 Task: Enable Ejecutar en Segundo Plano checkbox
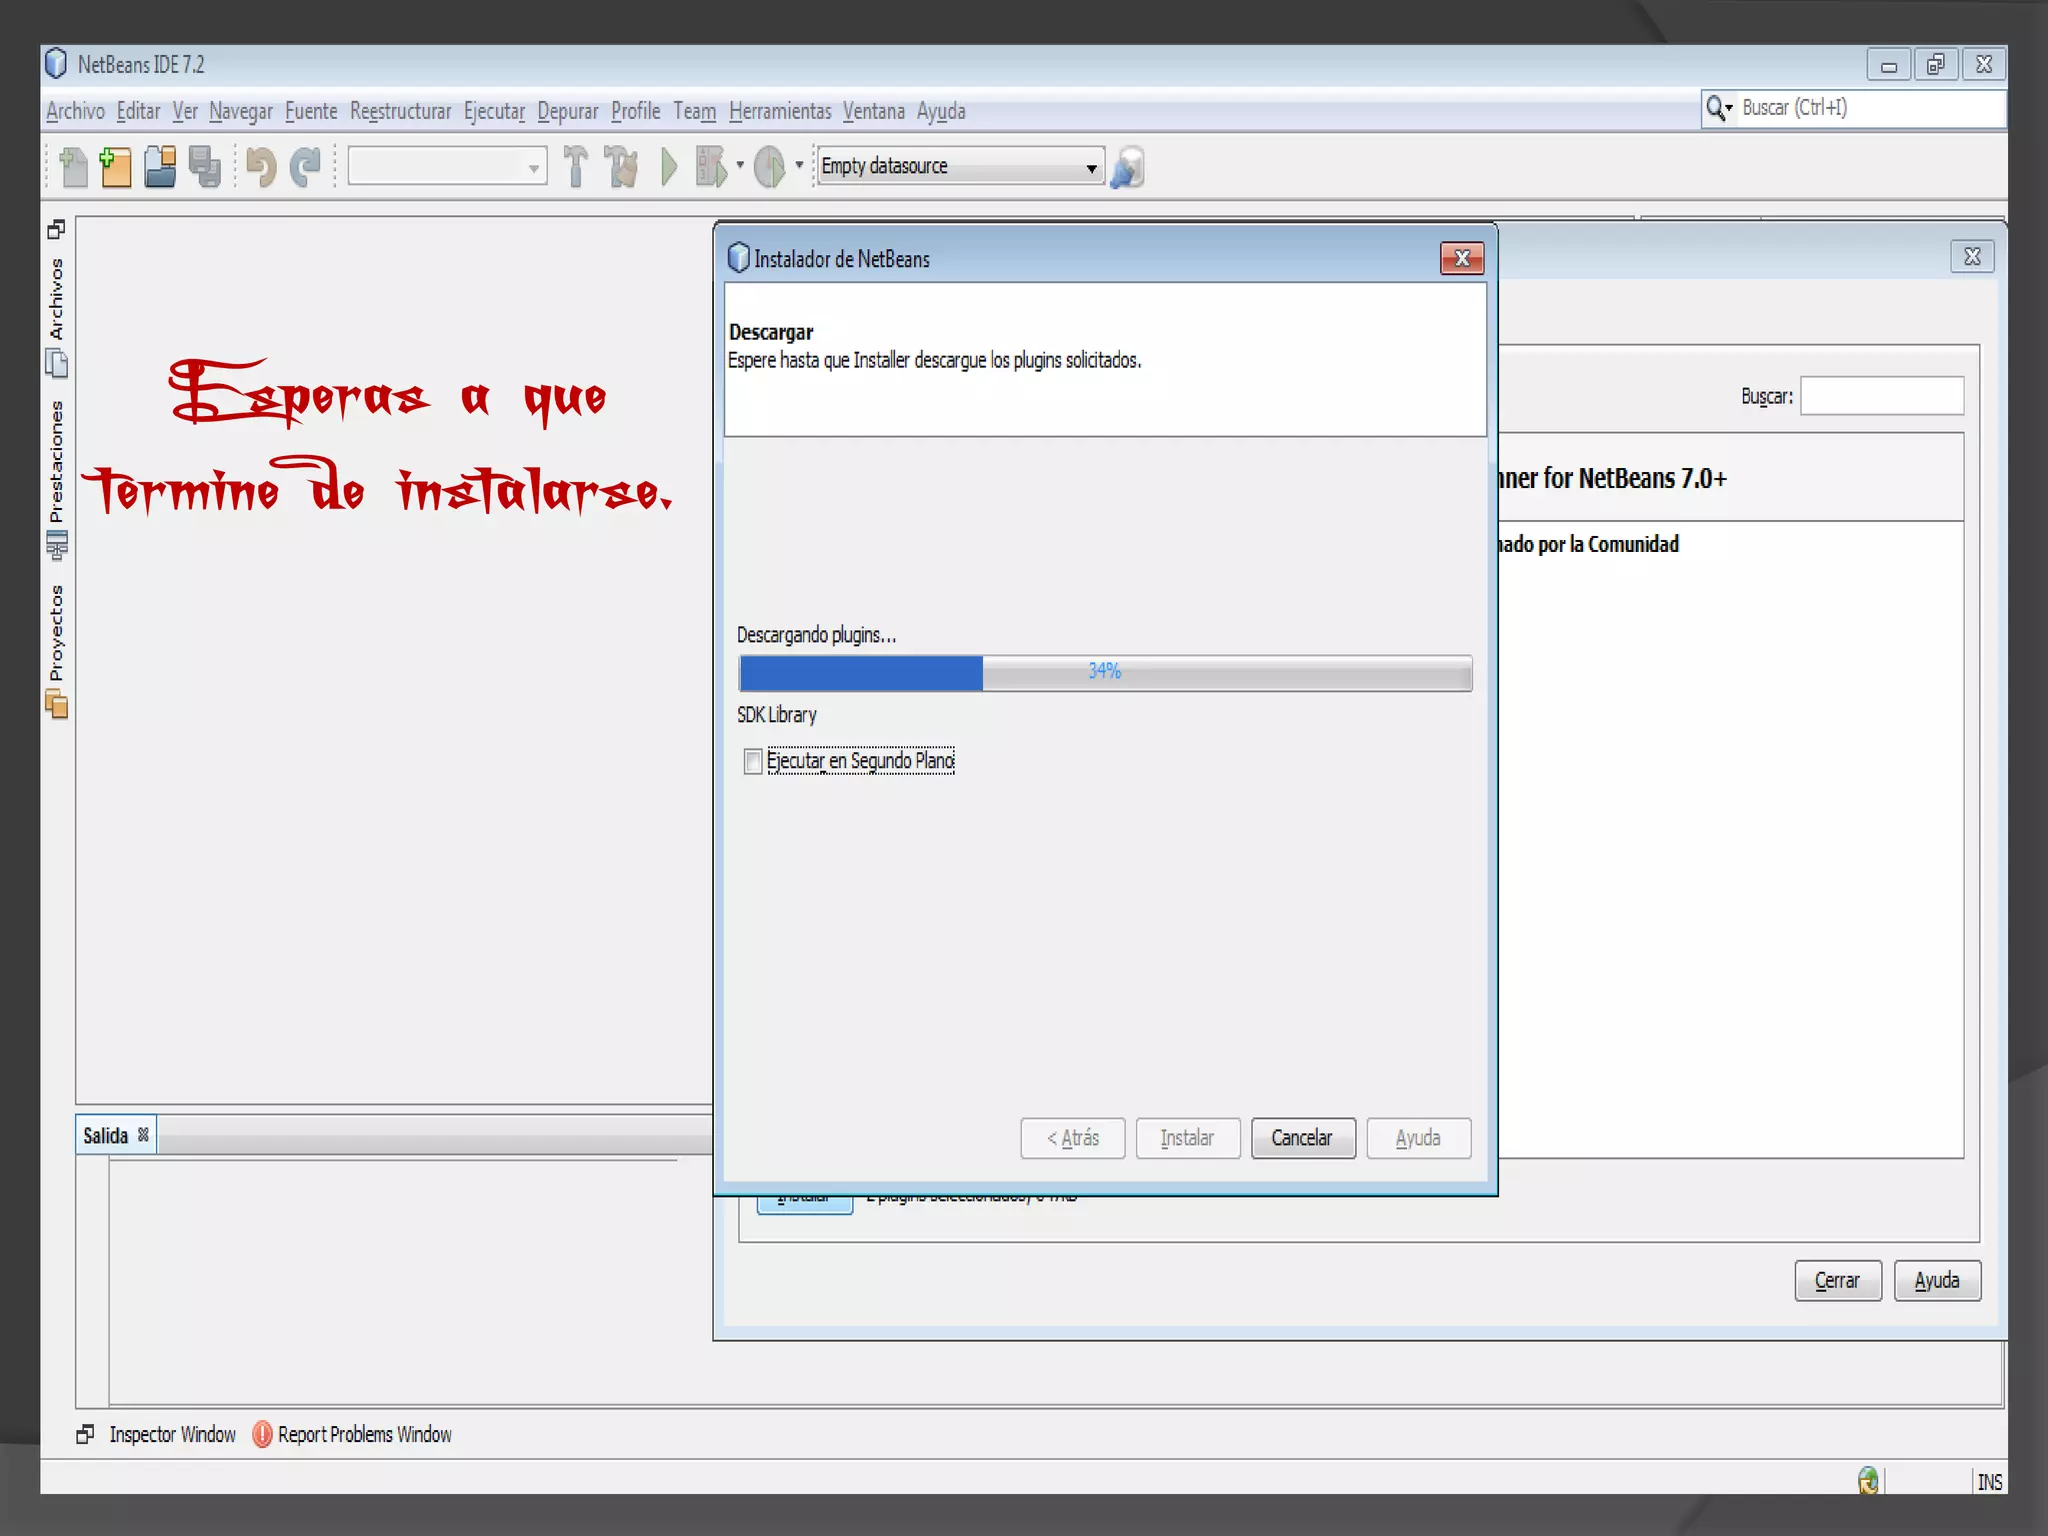(753, 761)
